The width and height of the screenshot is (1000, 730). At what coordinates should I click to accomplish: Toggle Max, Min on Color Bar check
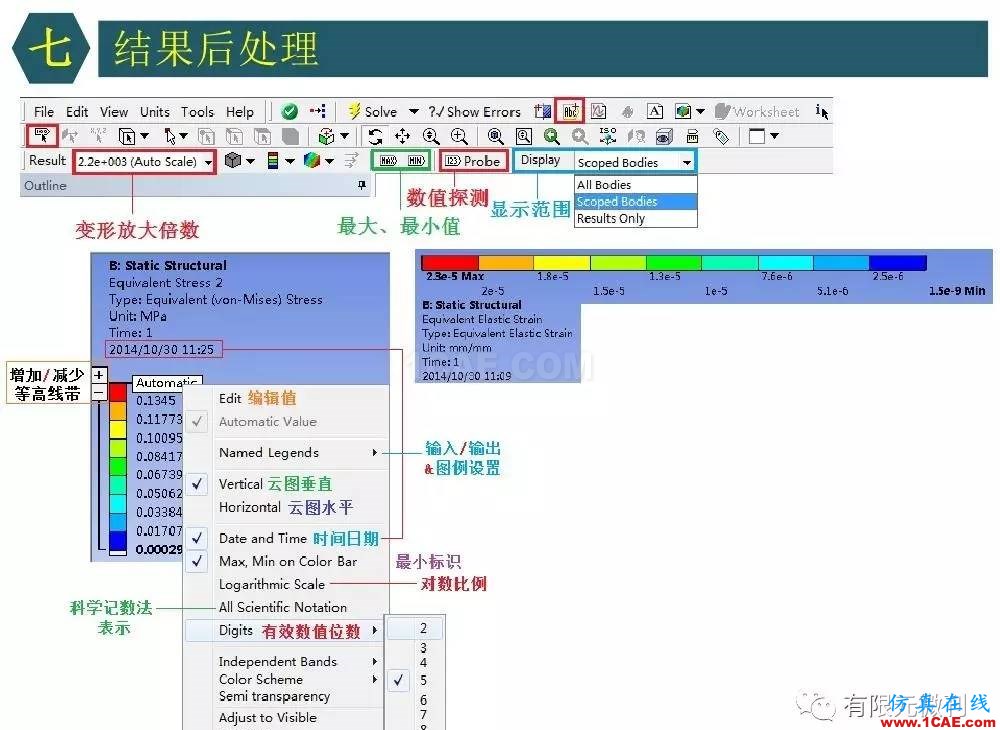pos(198,561)
